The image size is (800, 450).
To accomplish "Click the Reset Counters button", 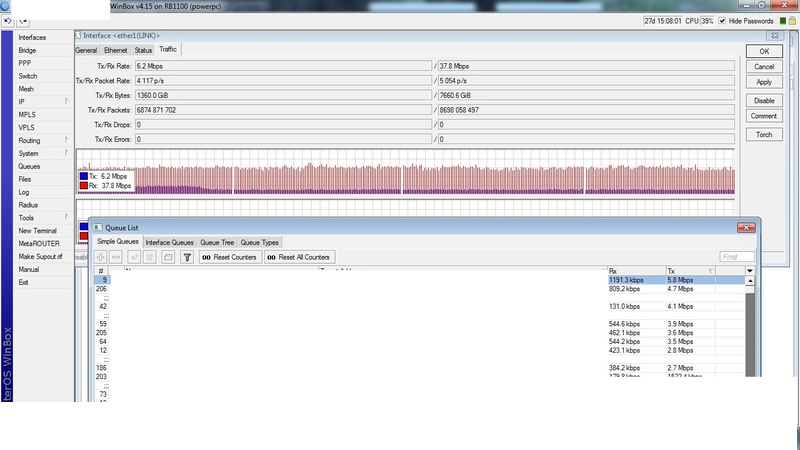I will tap(230, 257).
